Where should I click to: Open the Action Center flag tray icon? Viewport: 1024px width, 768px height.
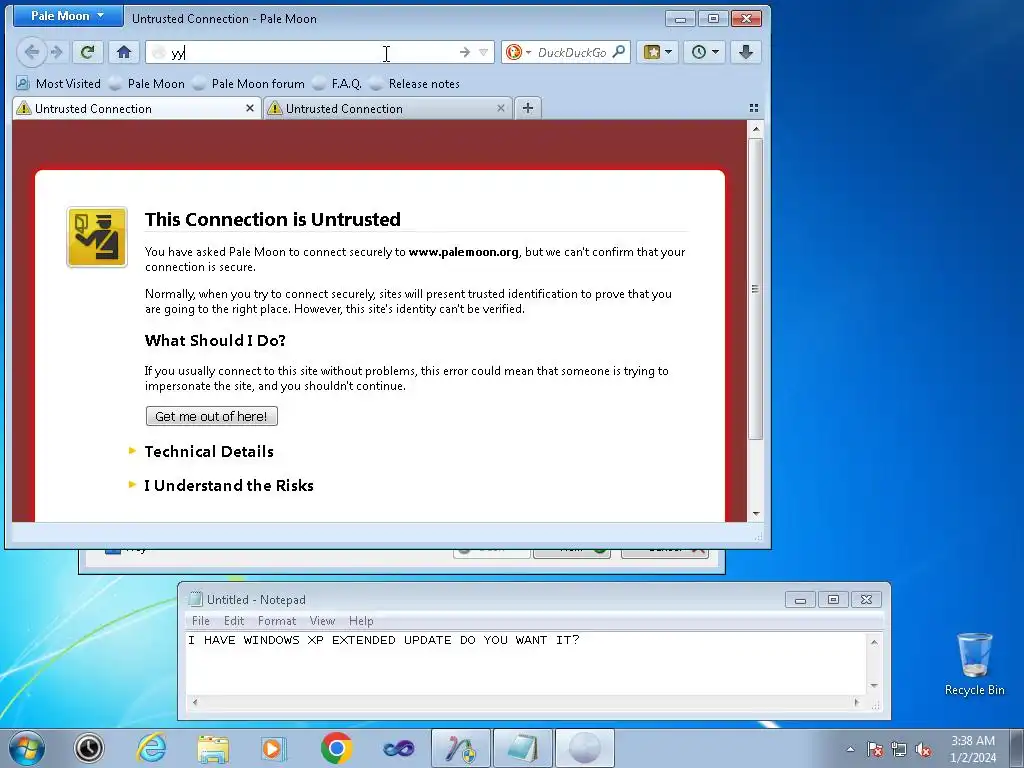pyautogui.click(x=875, y=749)
